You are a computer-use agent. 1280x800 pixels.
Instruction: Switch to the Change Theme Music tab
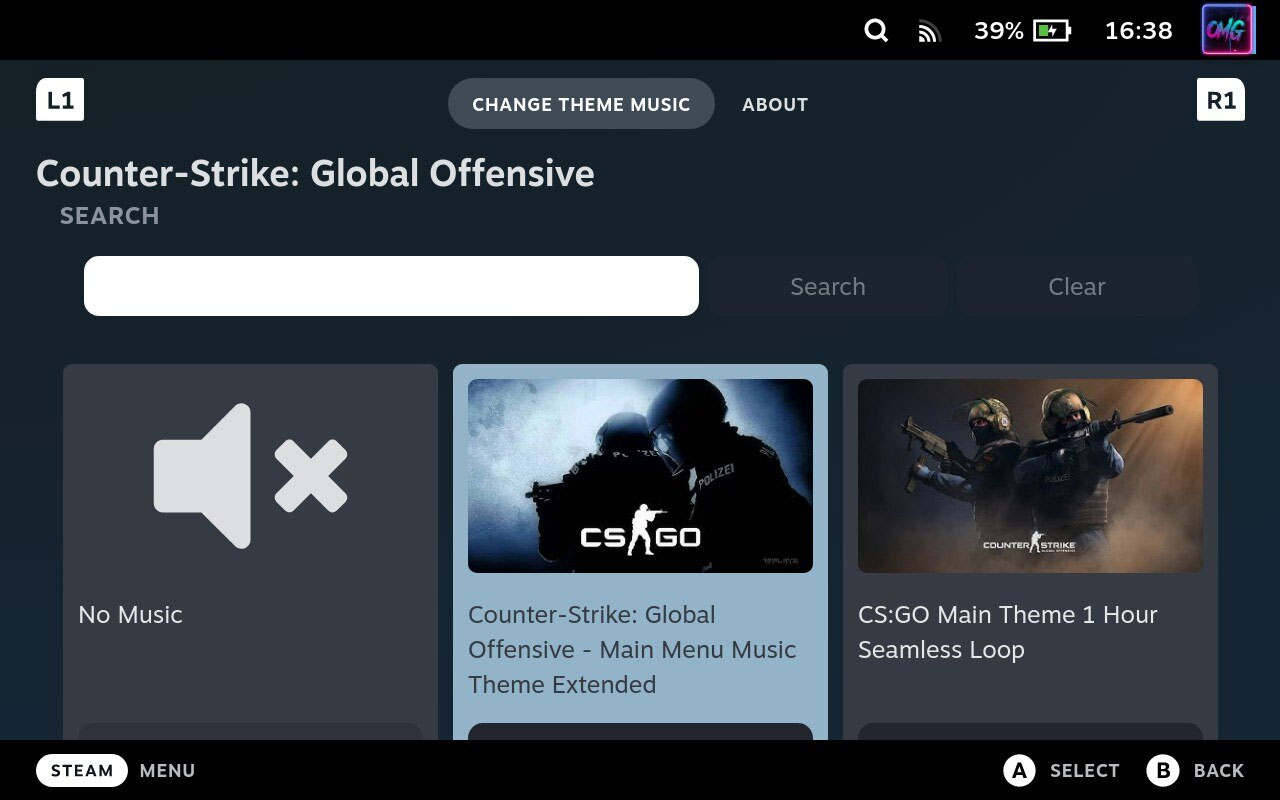pos(581,104)
